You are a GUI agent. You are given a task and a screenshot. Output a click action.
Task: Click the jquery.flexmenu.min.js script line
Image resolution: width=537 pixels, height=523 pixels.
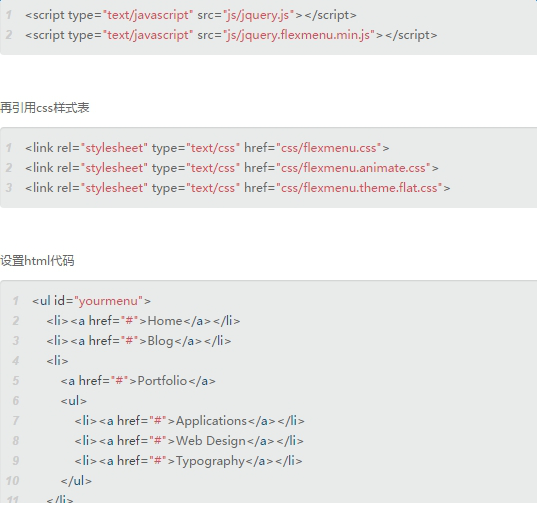tap(231, 35)
